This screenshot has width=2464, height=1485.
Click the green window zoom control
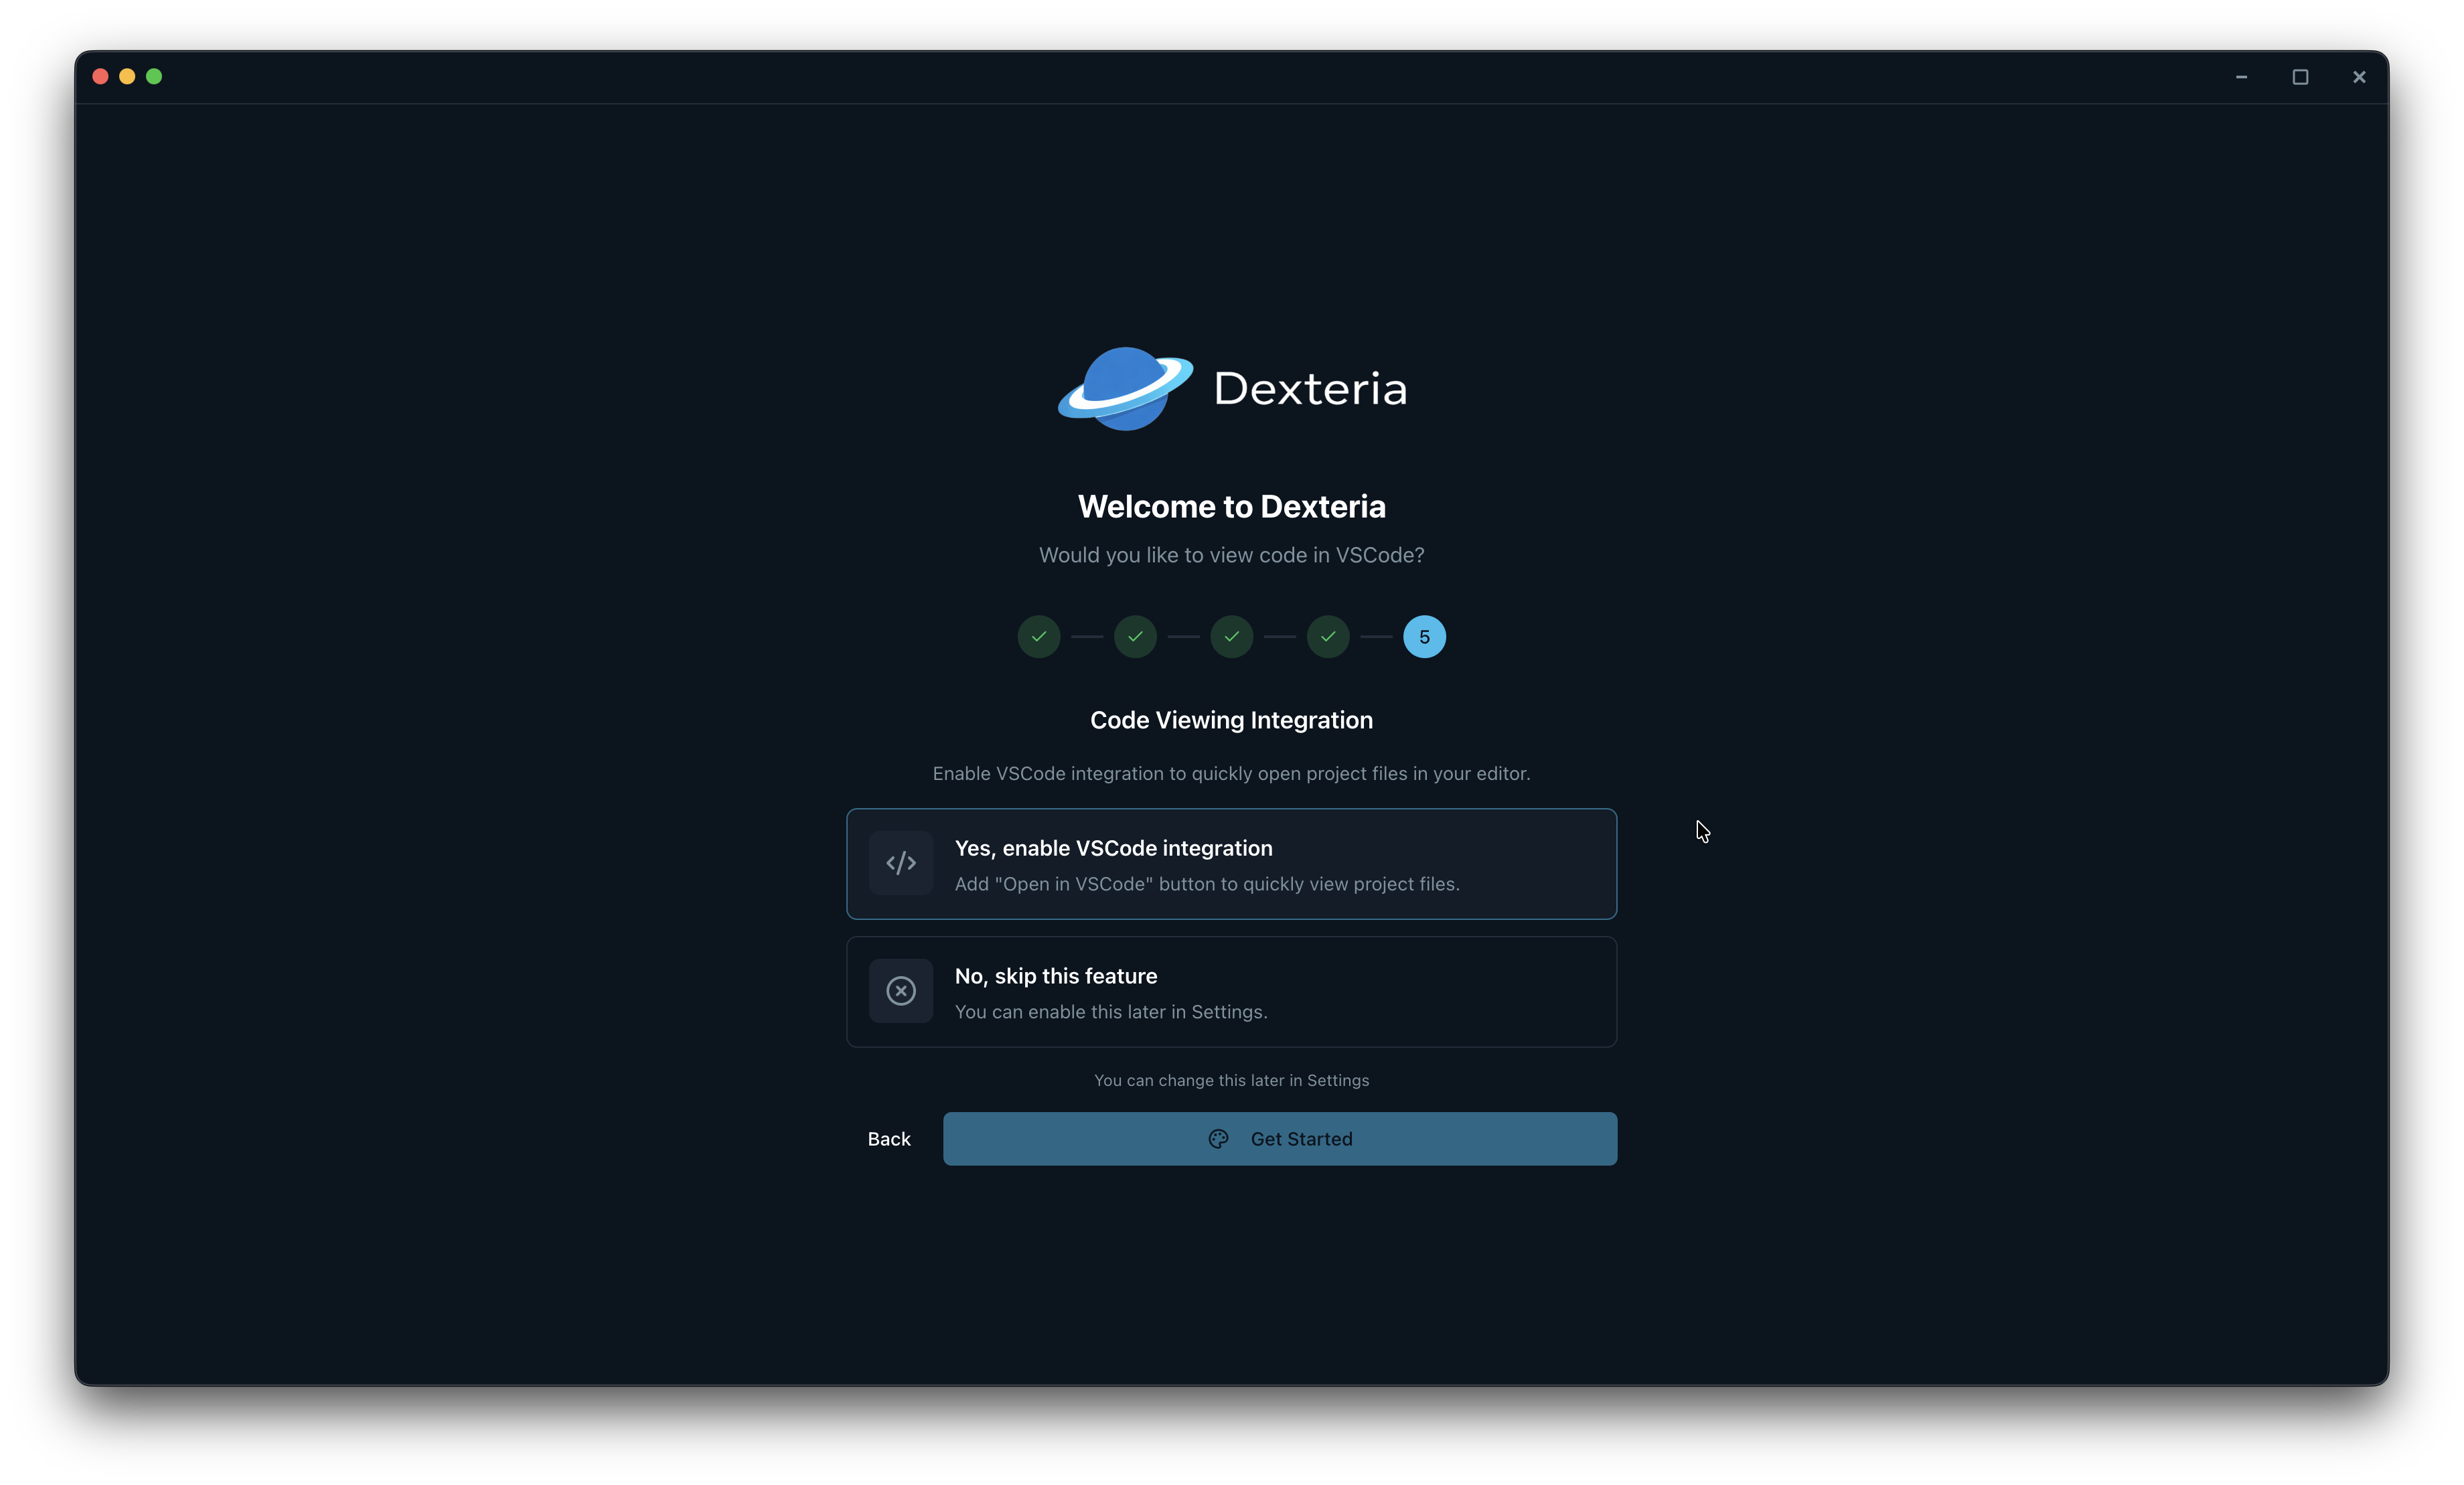[154, 76]
